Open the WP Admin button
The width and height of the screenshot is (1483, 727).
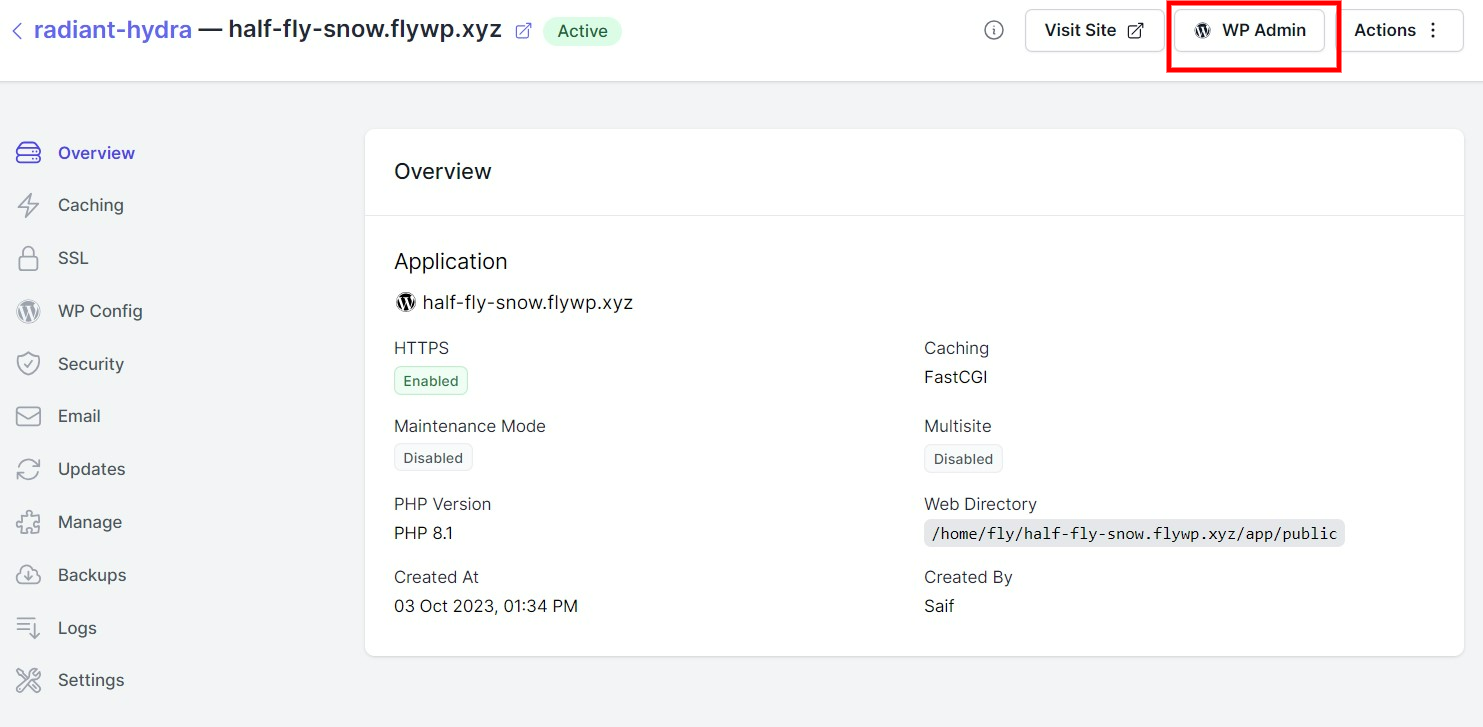(1250, 30)
